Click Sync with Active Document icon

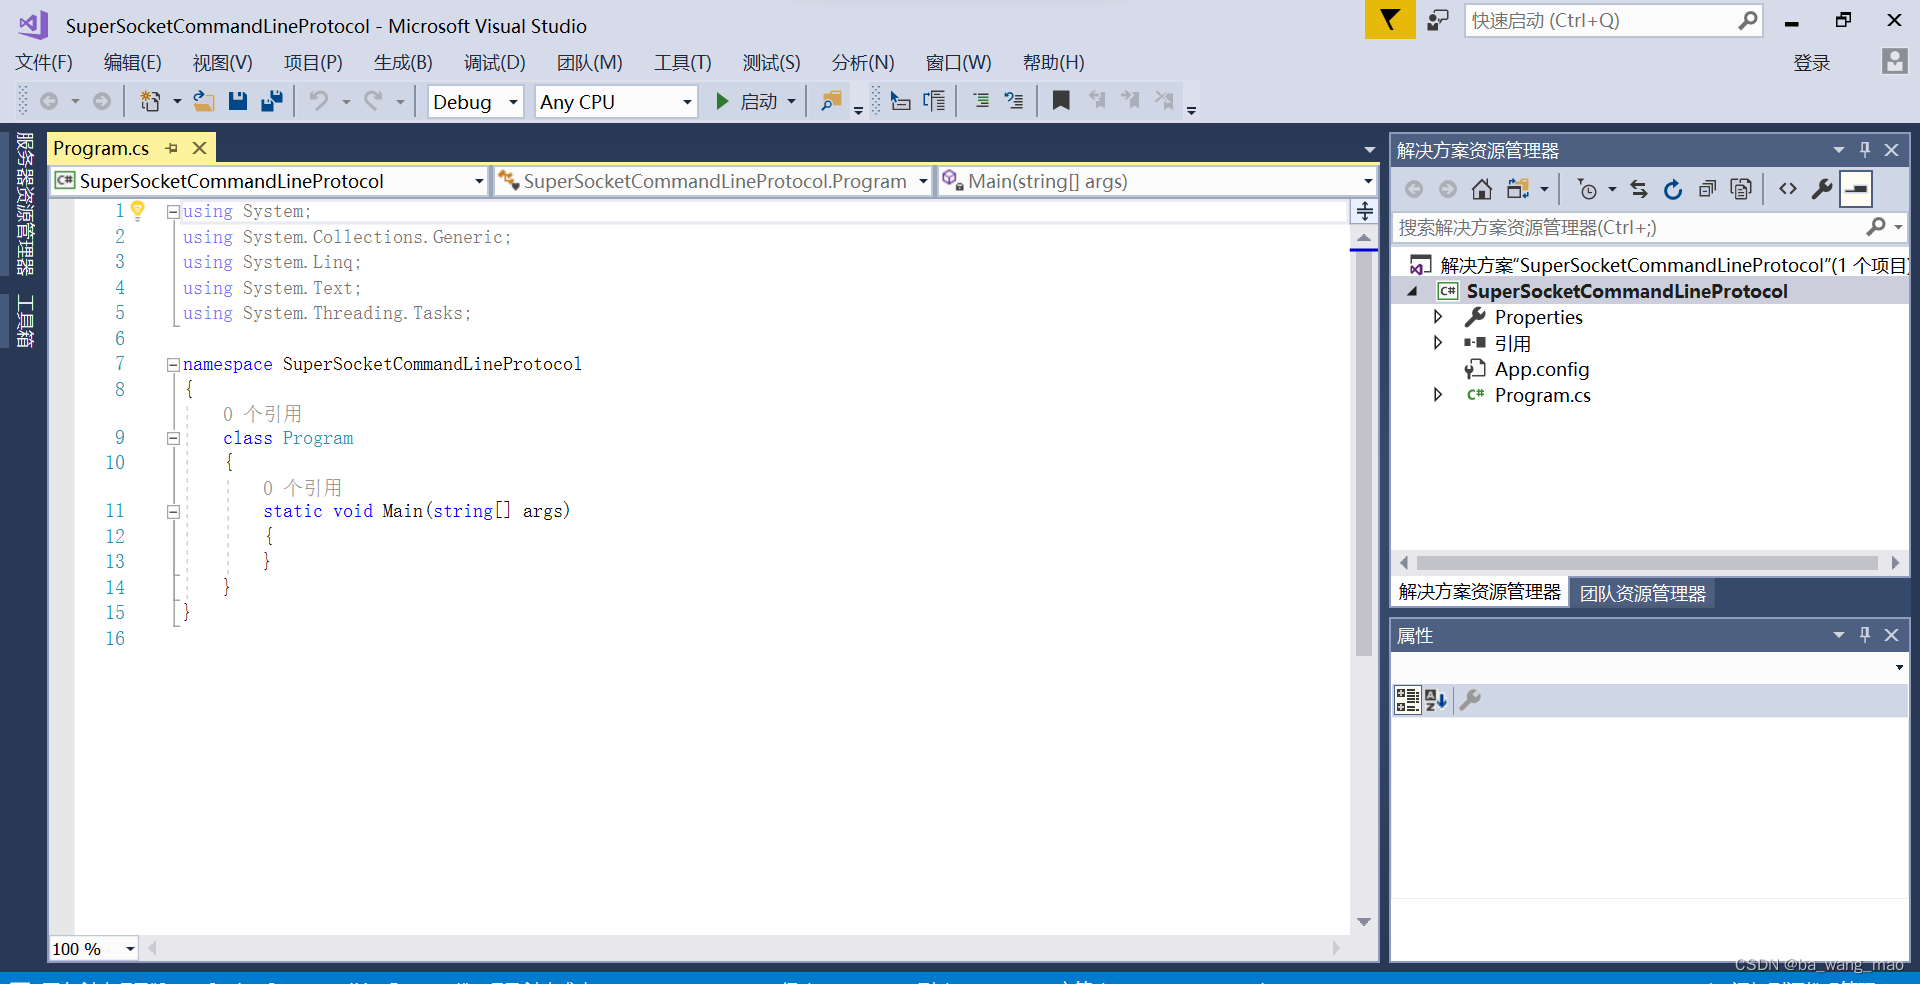pyautogui.click(x=1638, y=189)
